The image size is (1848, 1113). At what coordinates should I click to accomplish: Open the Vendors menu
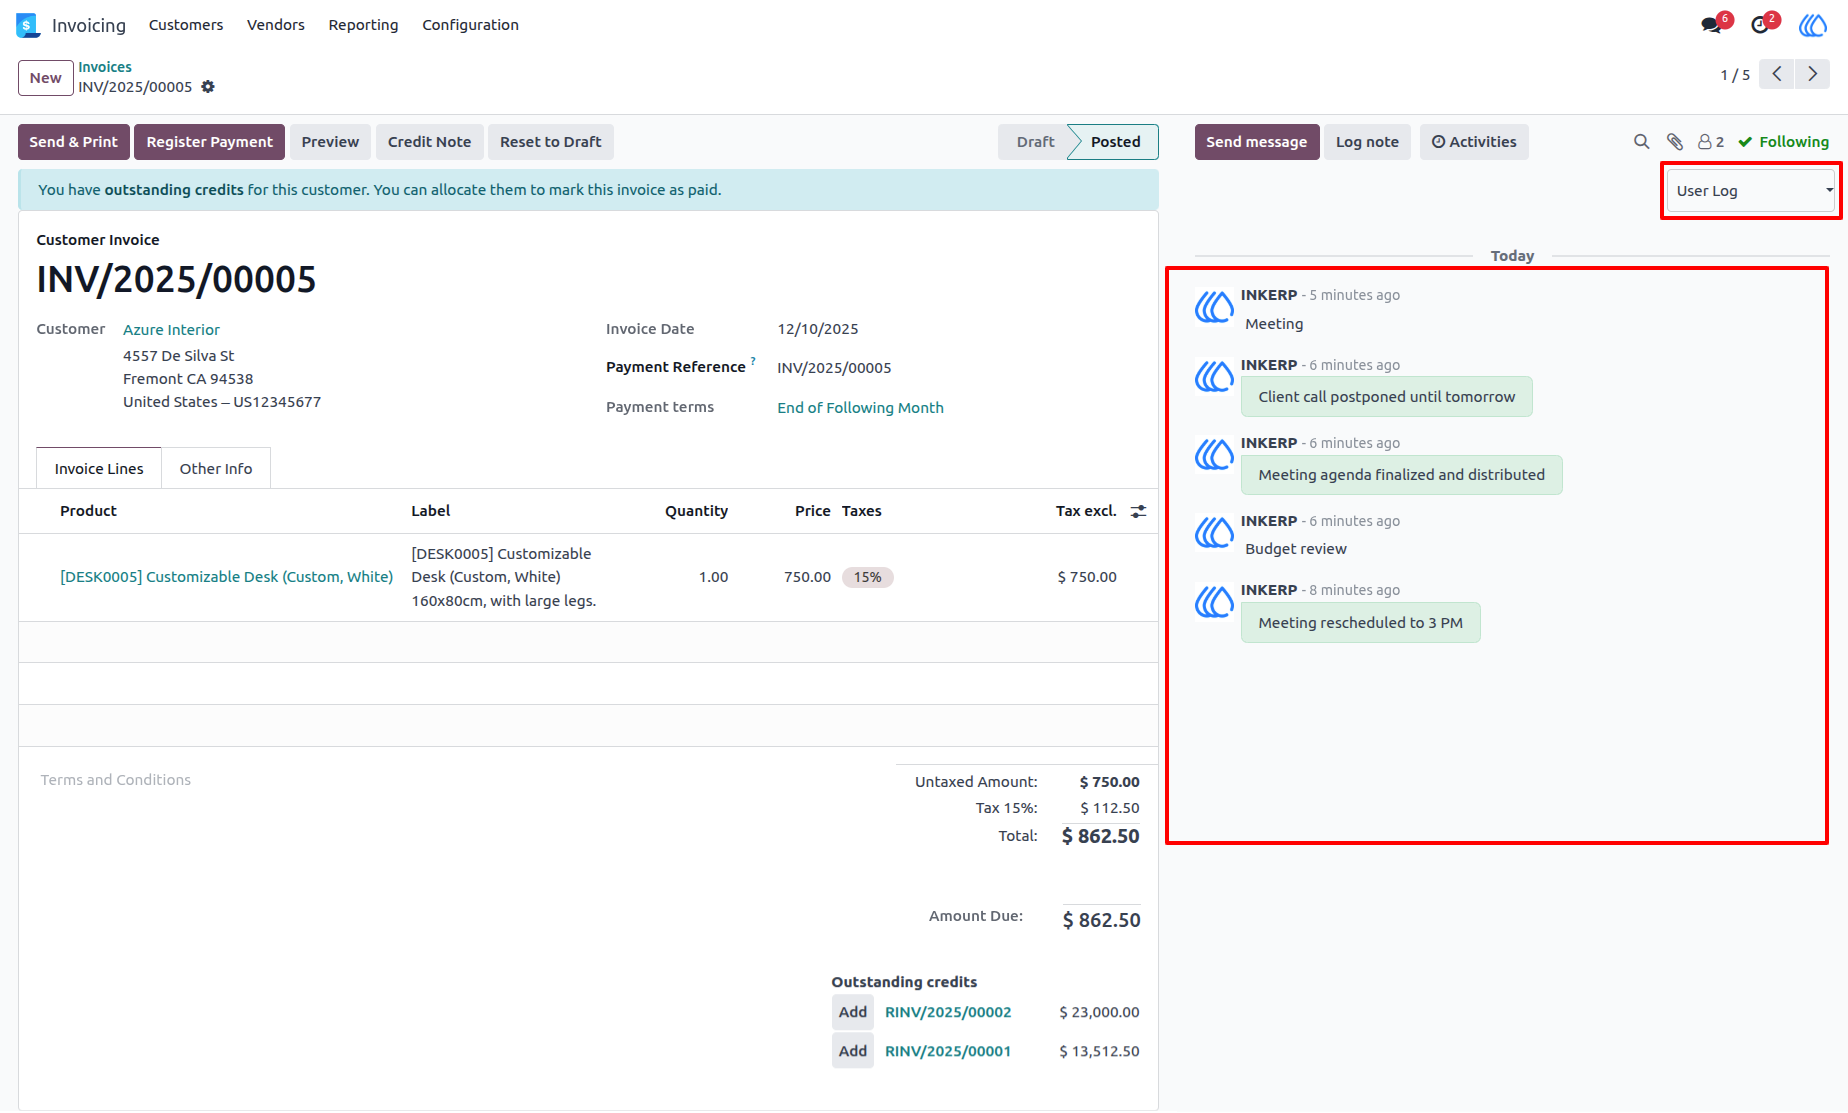(276, 25)
